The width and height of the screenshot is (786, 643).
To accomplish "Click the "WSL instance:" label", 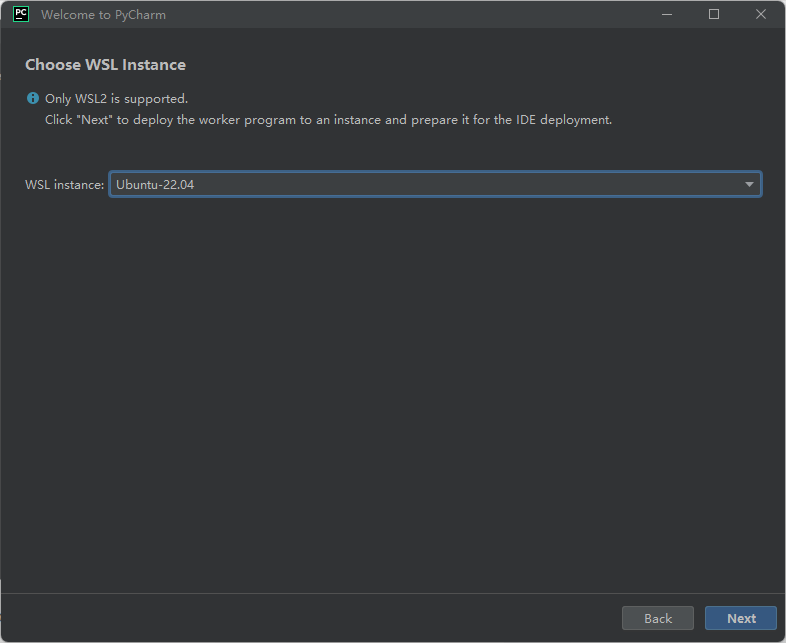I will pyautogui.click(x=65, y=185).
